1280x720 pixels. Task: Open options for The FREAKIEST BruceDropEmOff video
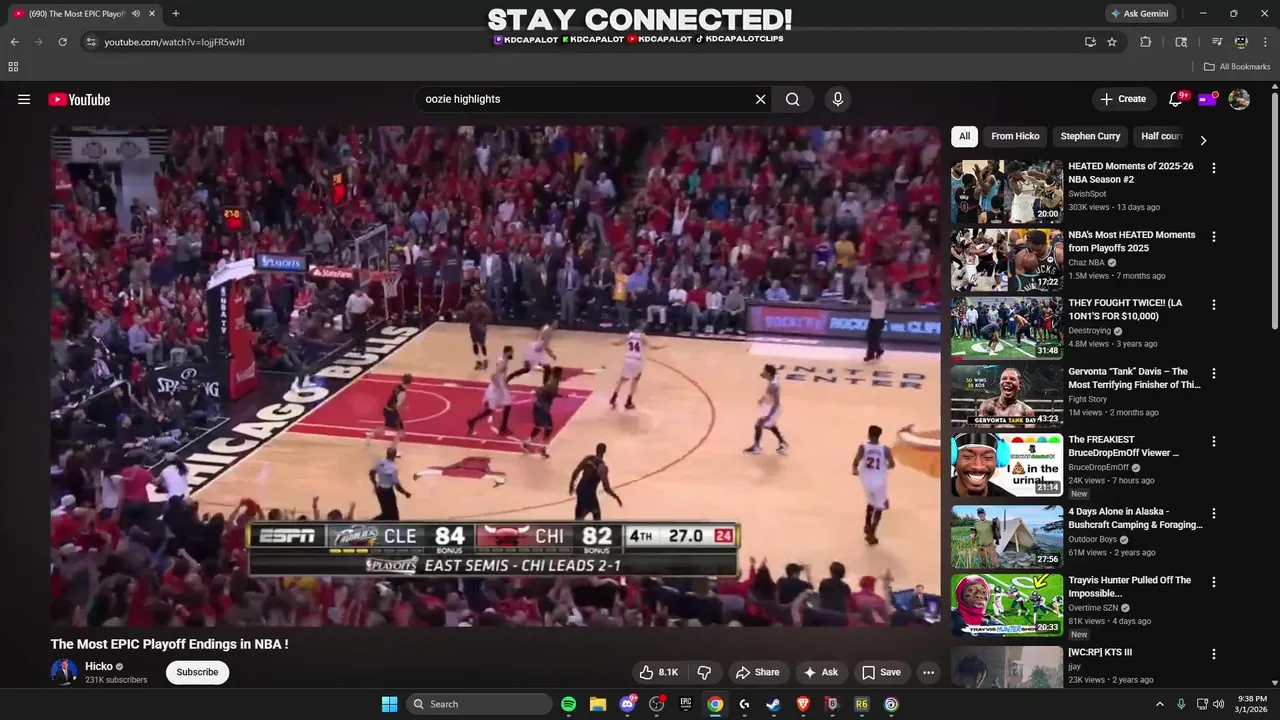click(x=1214, y=441)
